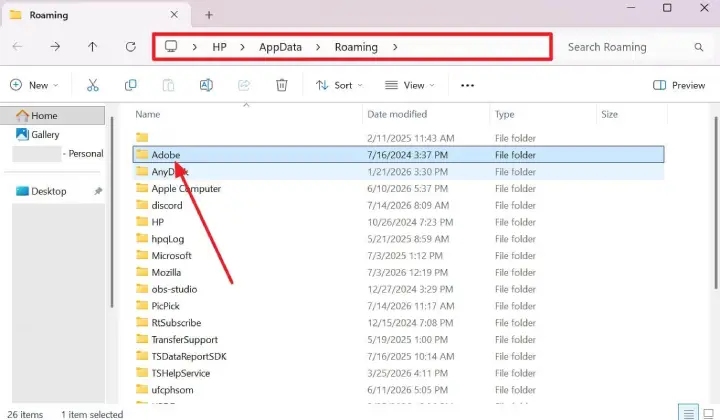Select the Microsoft folder
Viewport: 720px width, 420px height.
coord(398,255)
